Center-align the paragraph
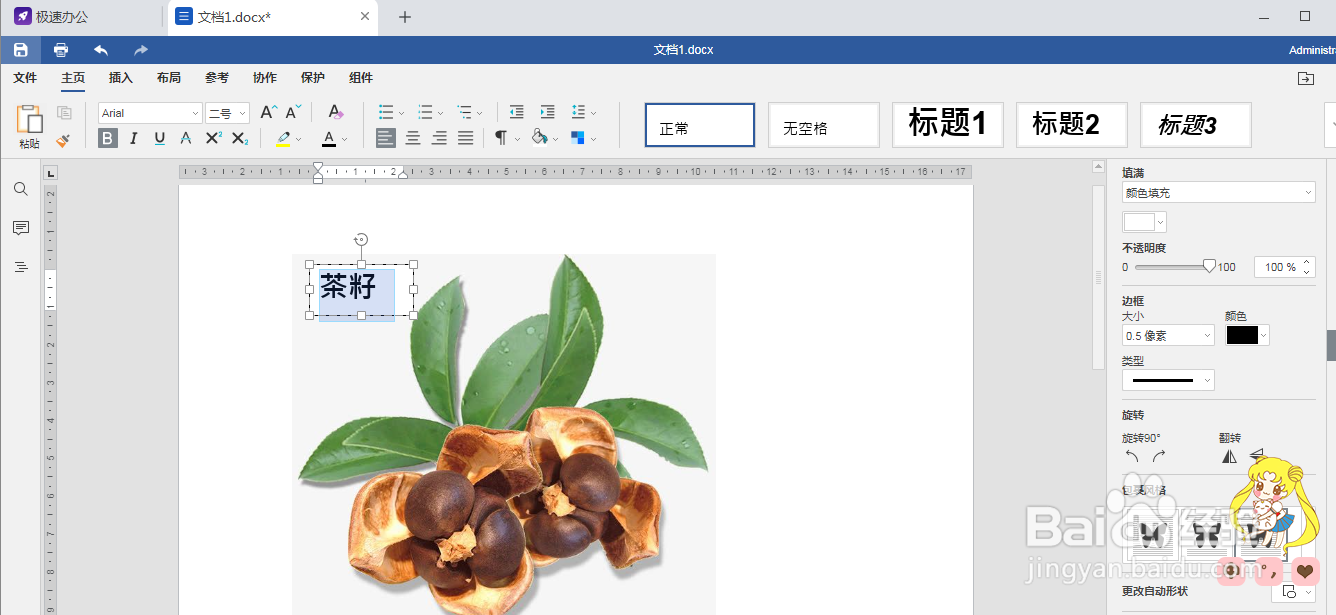The height and width of the screenshot is (615, 1336). (x=412, y=138)
